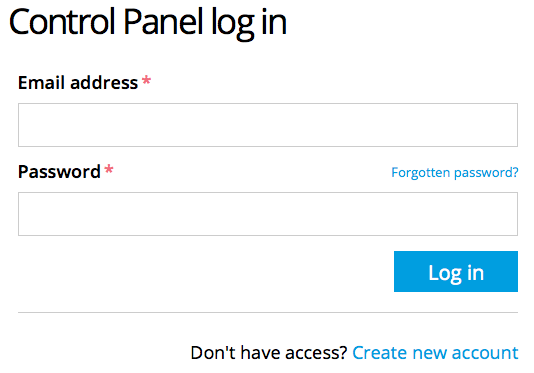Focus the Password input box
This screenshot has width=534, height=373.
268,214
